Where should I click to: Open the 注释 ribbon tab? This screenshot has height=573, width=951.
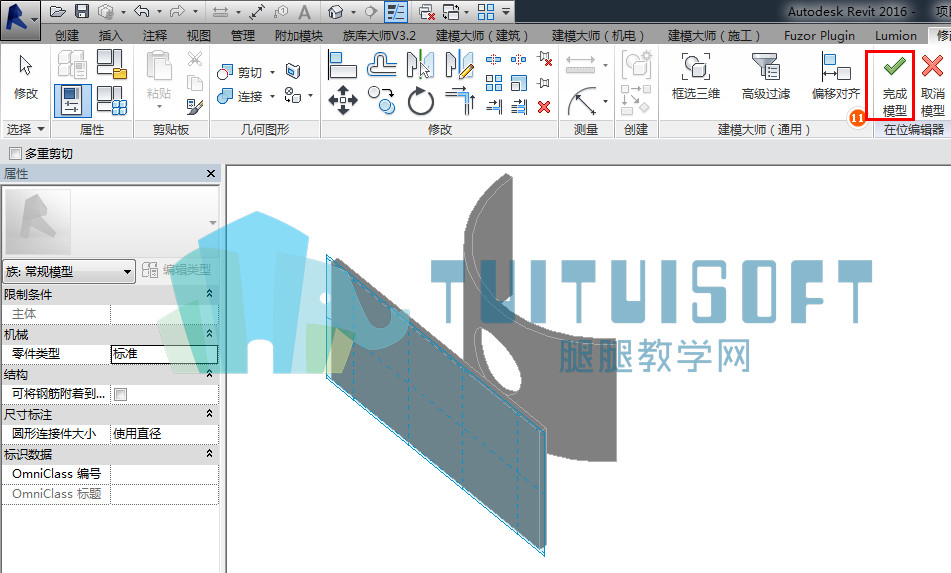tap(155, 36)
